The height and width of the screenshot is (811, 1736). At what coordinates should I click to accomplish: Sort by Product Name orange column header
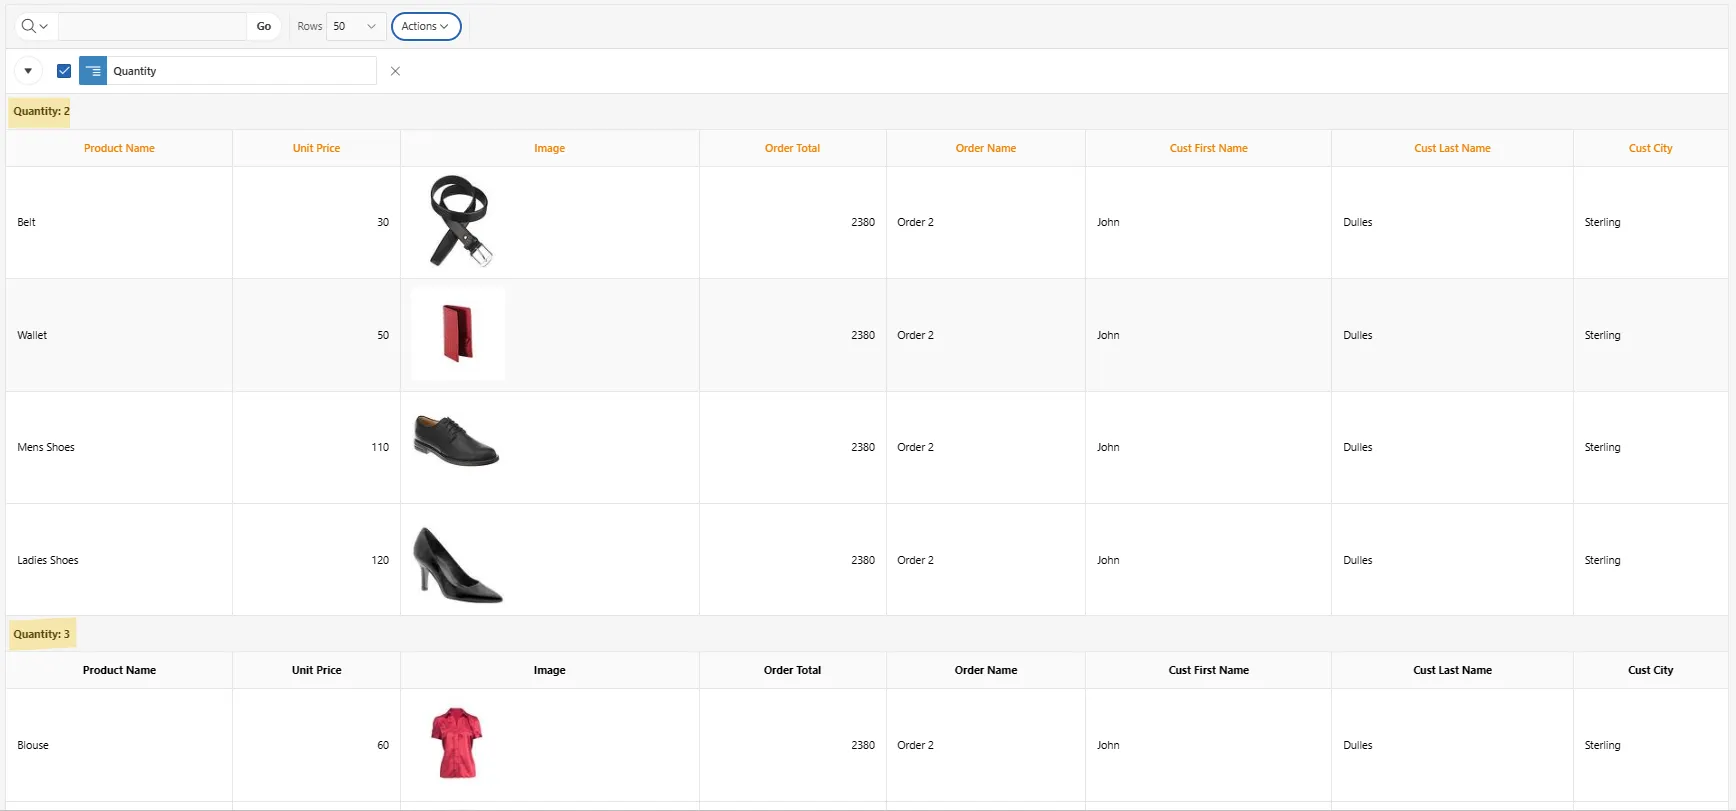click(119, 148)
